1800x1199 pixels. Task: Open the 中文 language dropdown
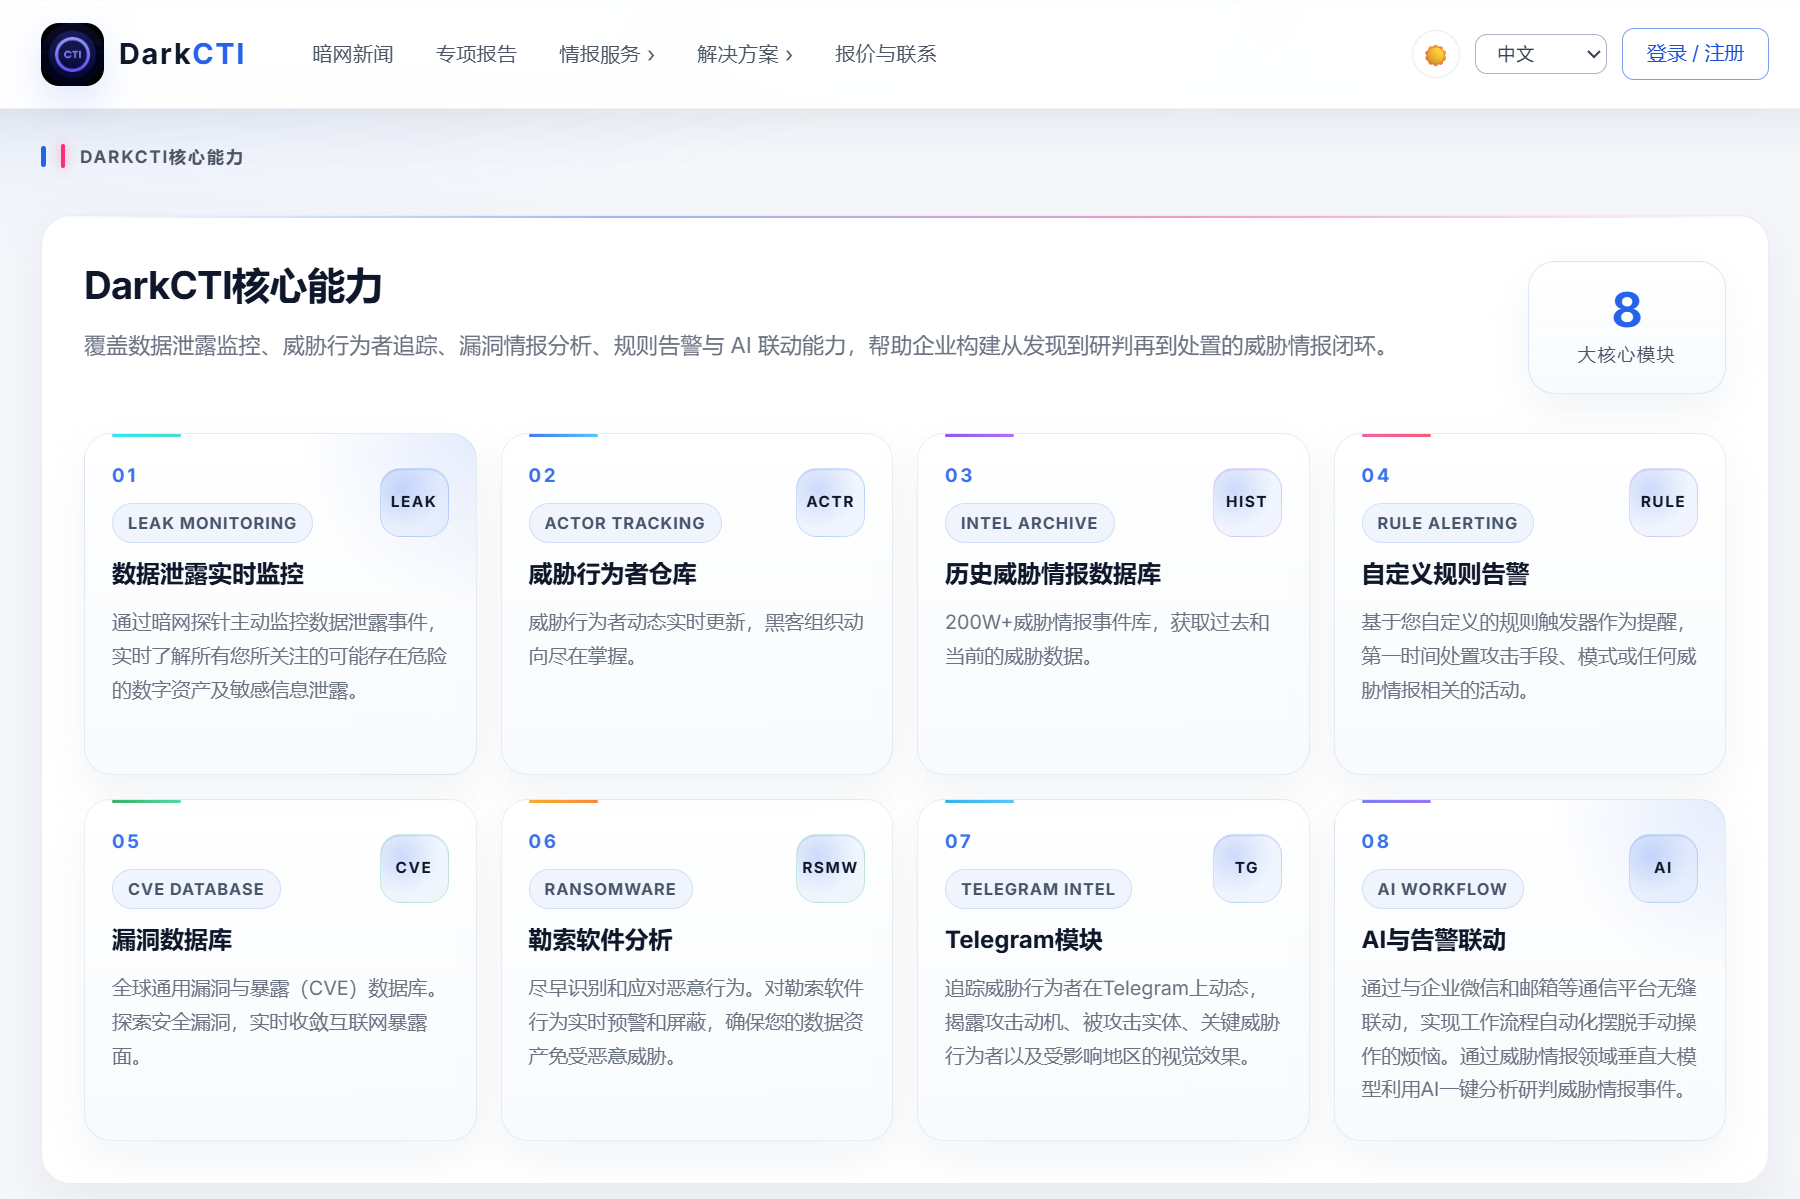(1540, 54)
